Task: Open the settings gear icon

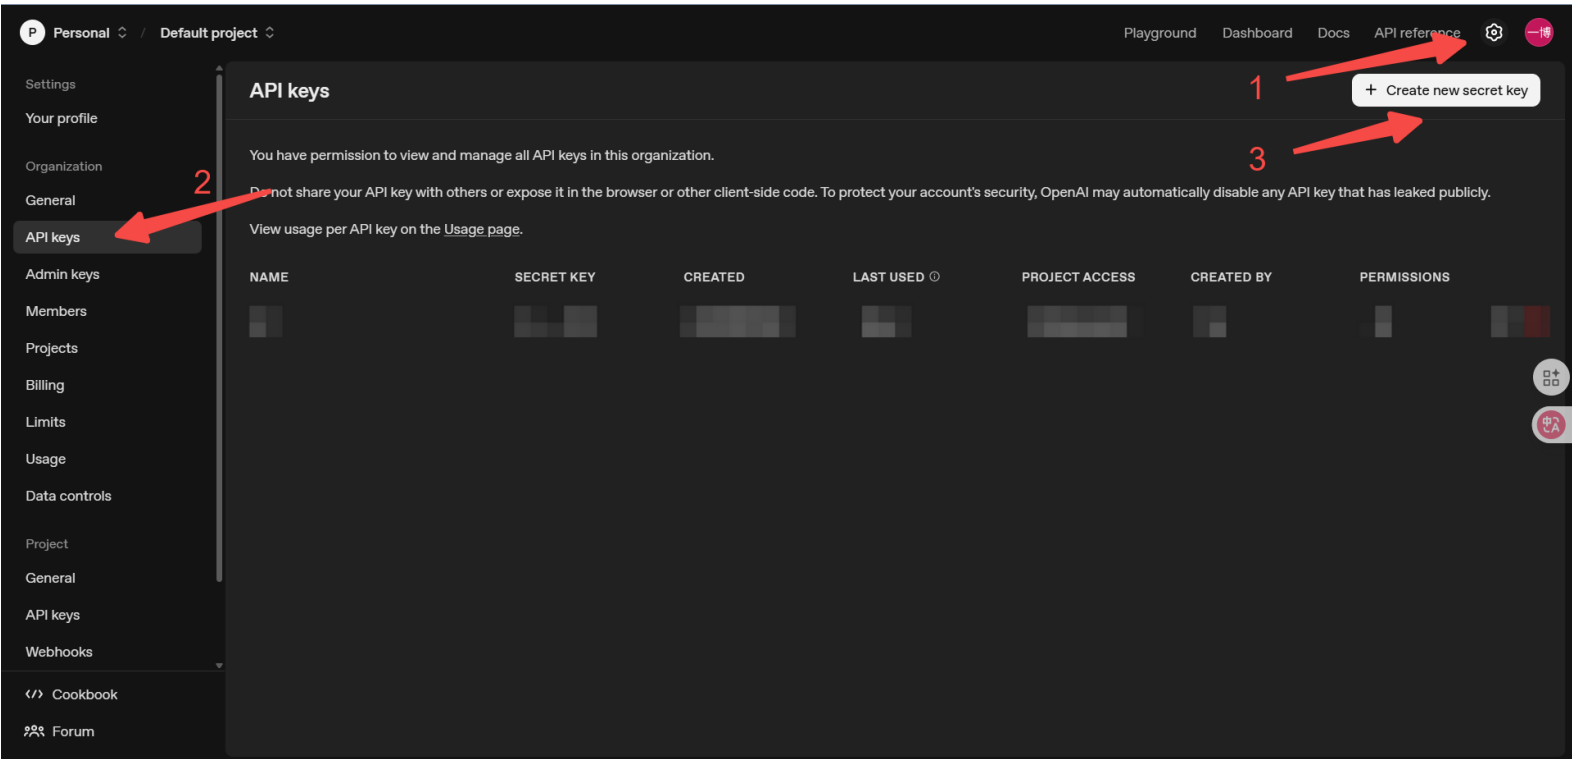Action: click(1493, 33)
